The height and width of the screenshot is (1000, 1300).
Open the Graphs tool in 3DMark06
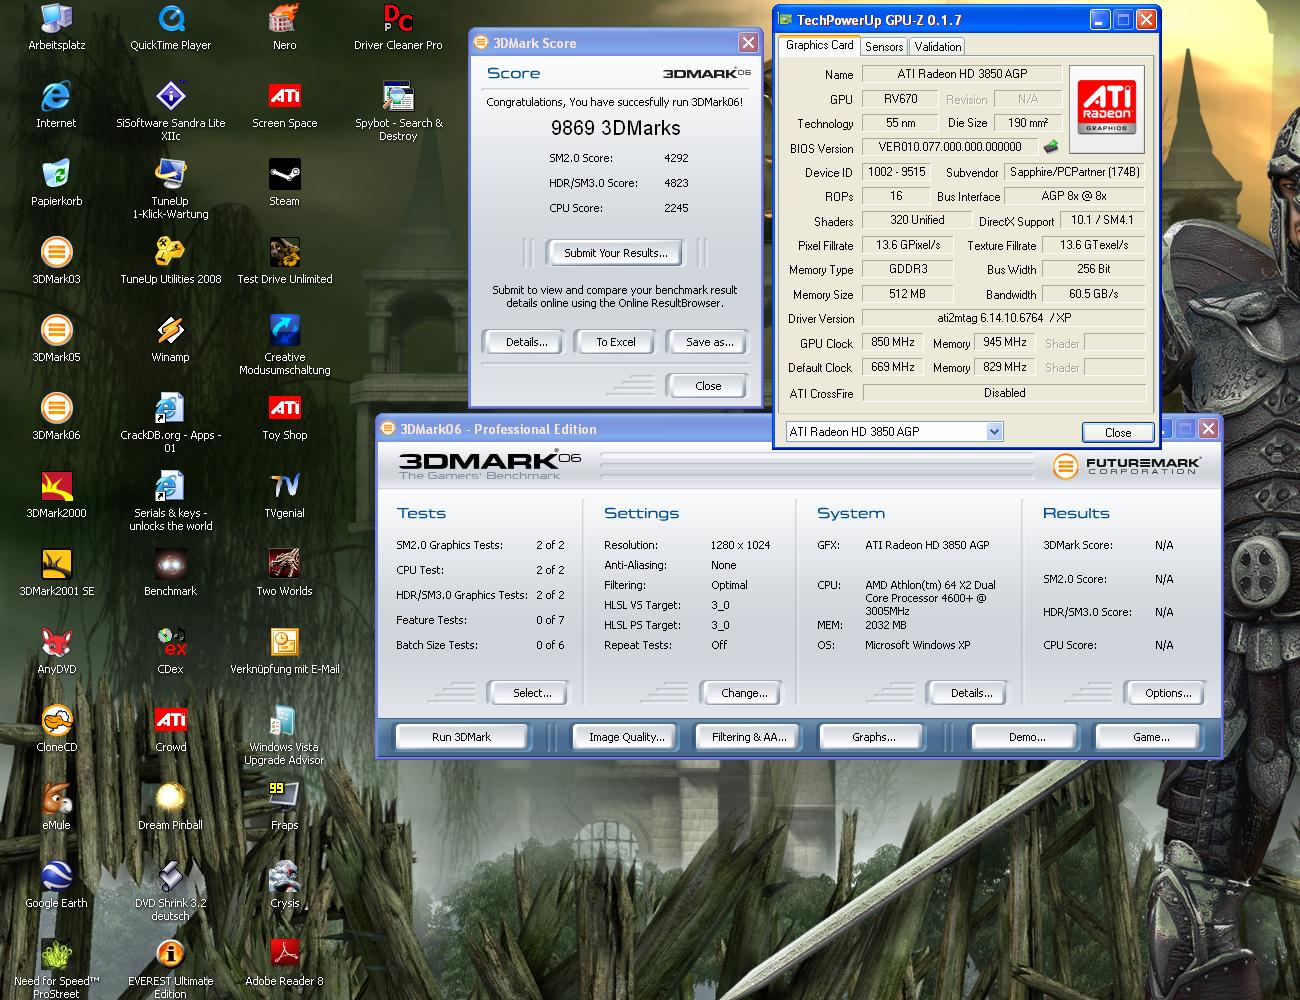[873, 737]
